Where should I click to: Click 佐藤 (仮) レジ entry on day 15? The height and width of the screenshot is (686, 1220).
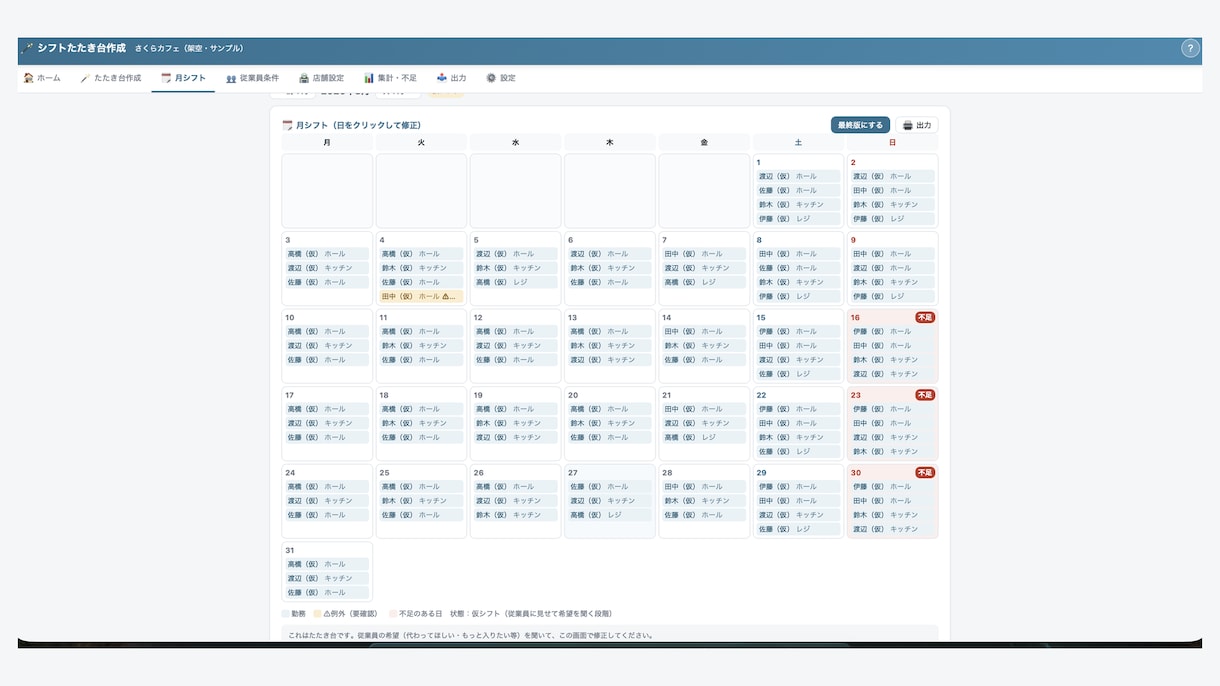point(798,373)
